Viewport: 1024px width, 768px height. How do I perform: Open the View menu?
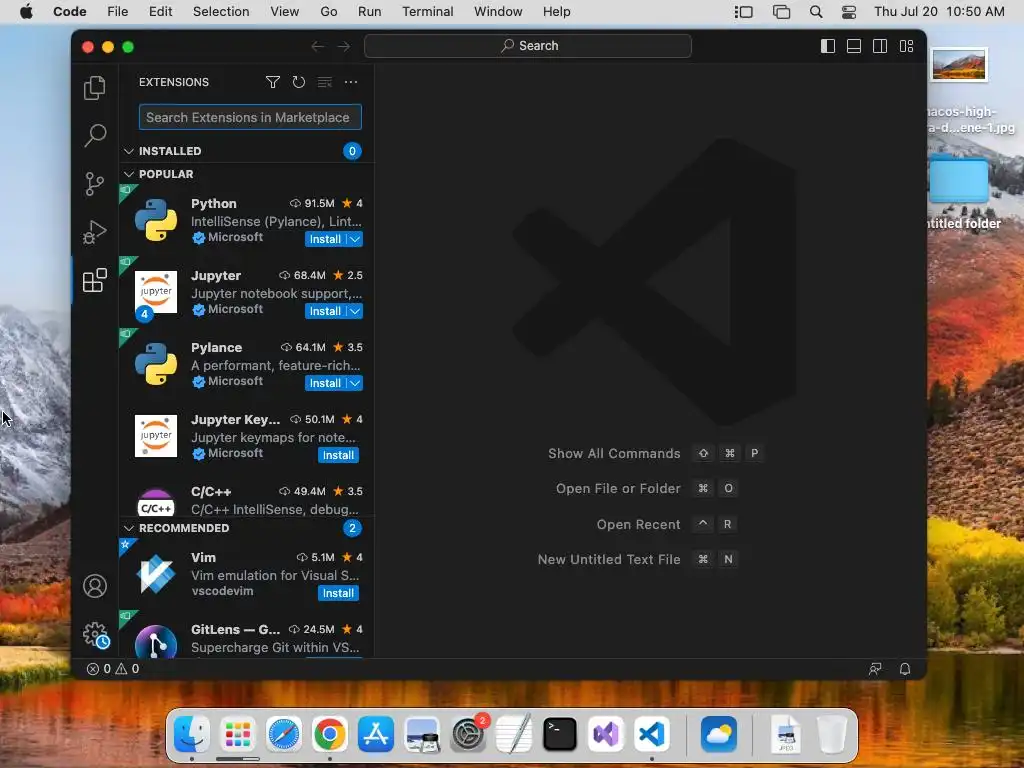point(285,12)
